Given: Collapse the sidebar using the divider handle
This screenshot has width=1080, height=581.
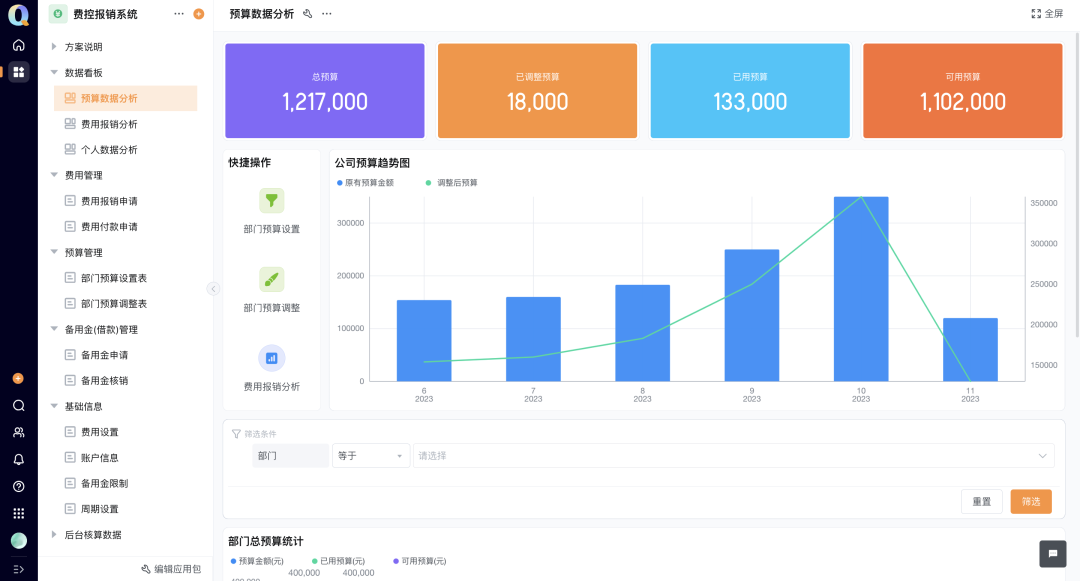Looking at the screenshot, I should click(213, 289).
